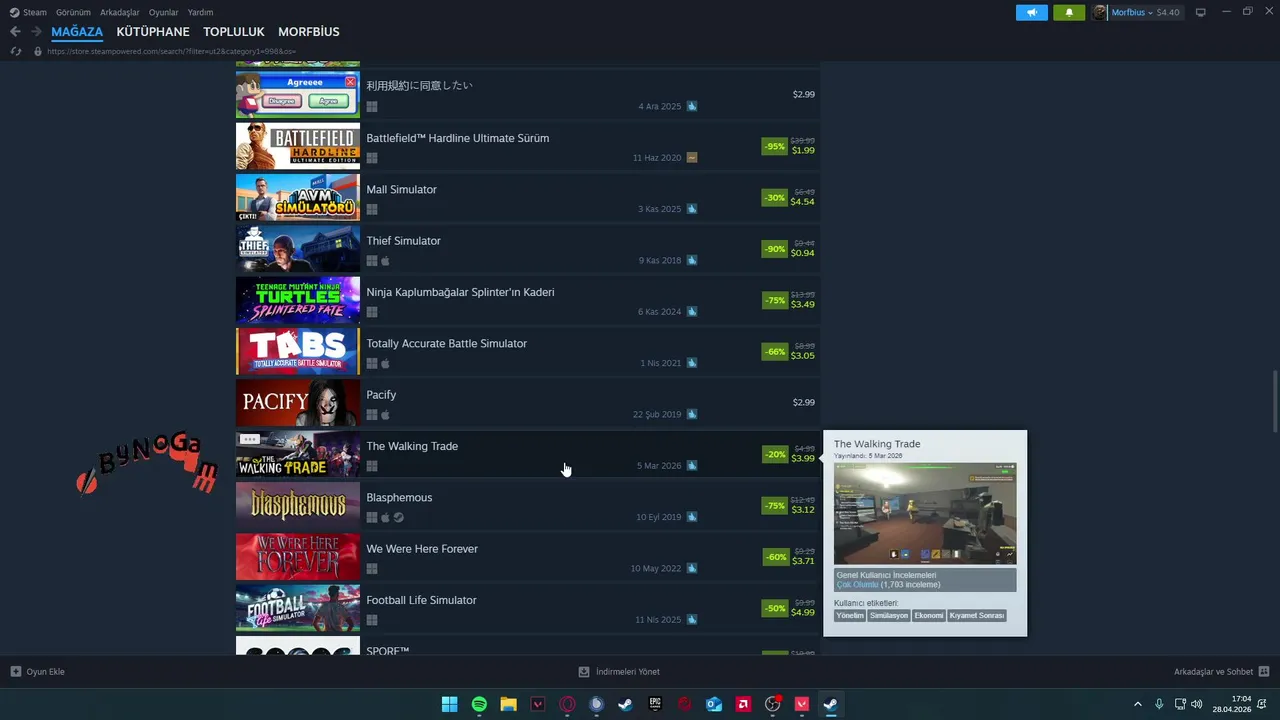Click the friends chat icon at bottom right
This screenshot has width=1280, height=720.
click(1264, 671)
